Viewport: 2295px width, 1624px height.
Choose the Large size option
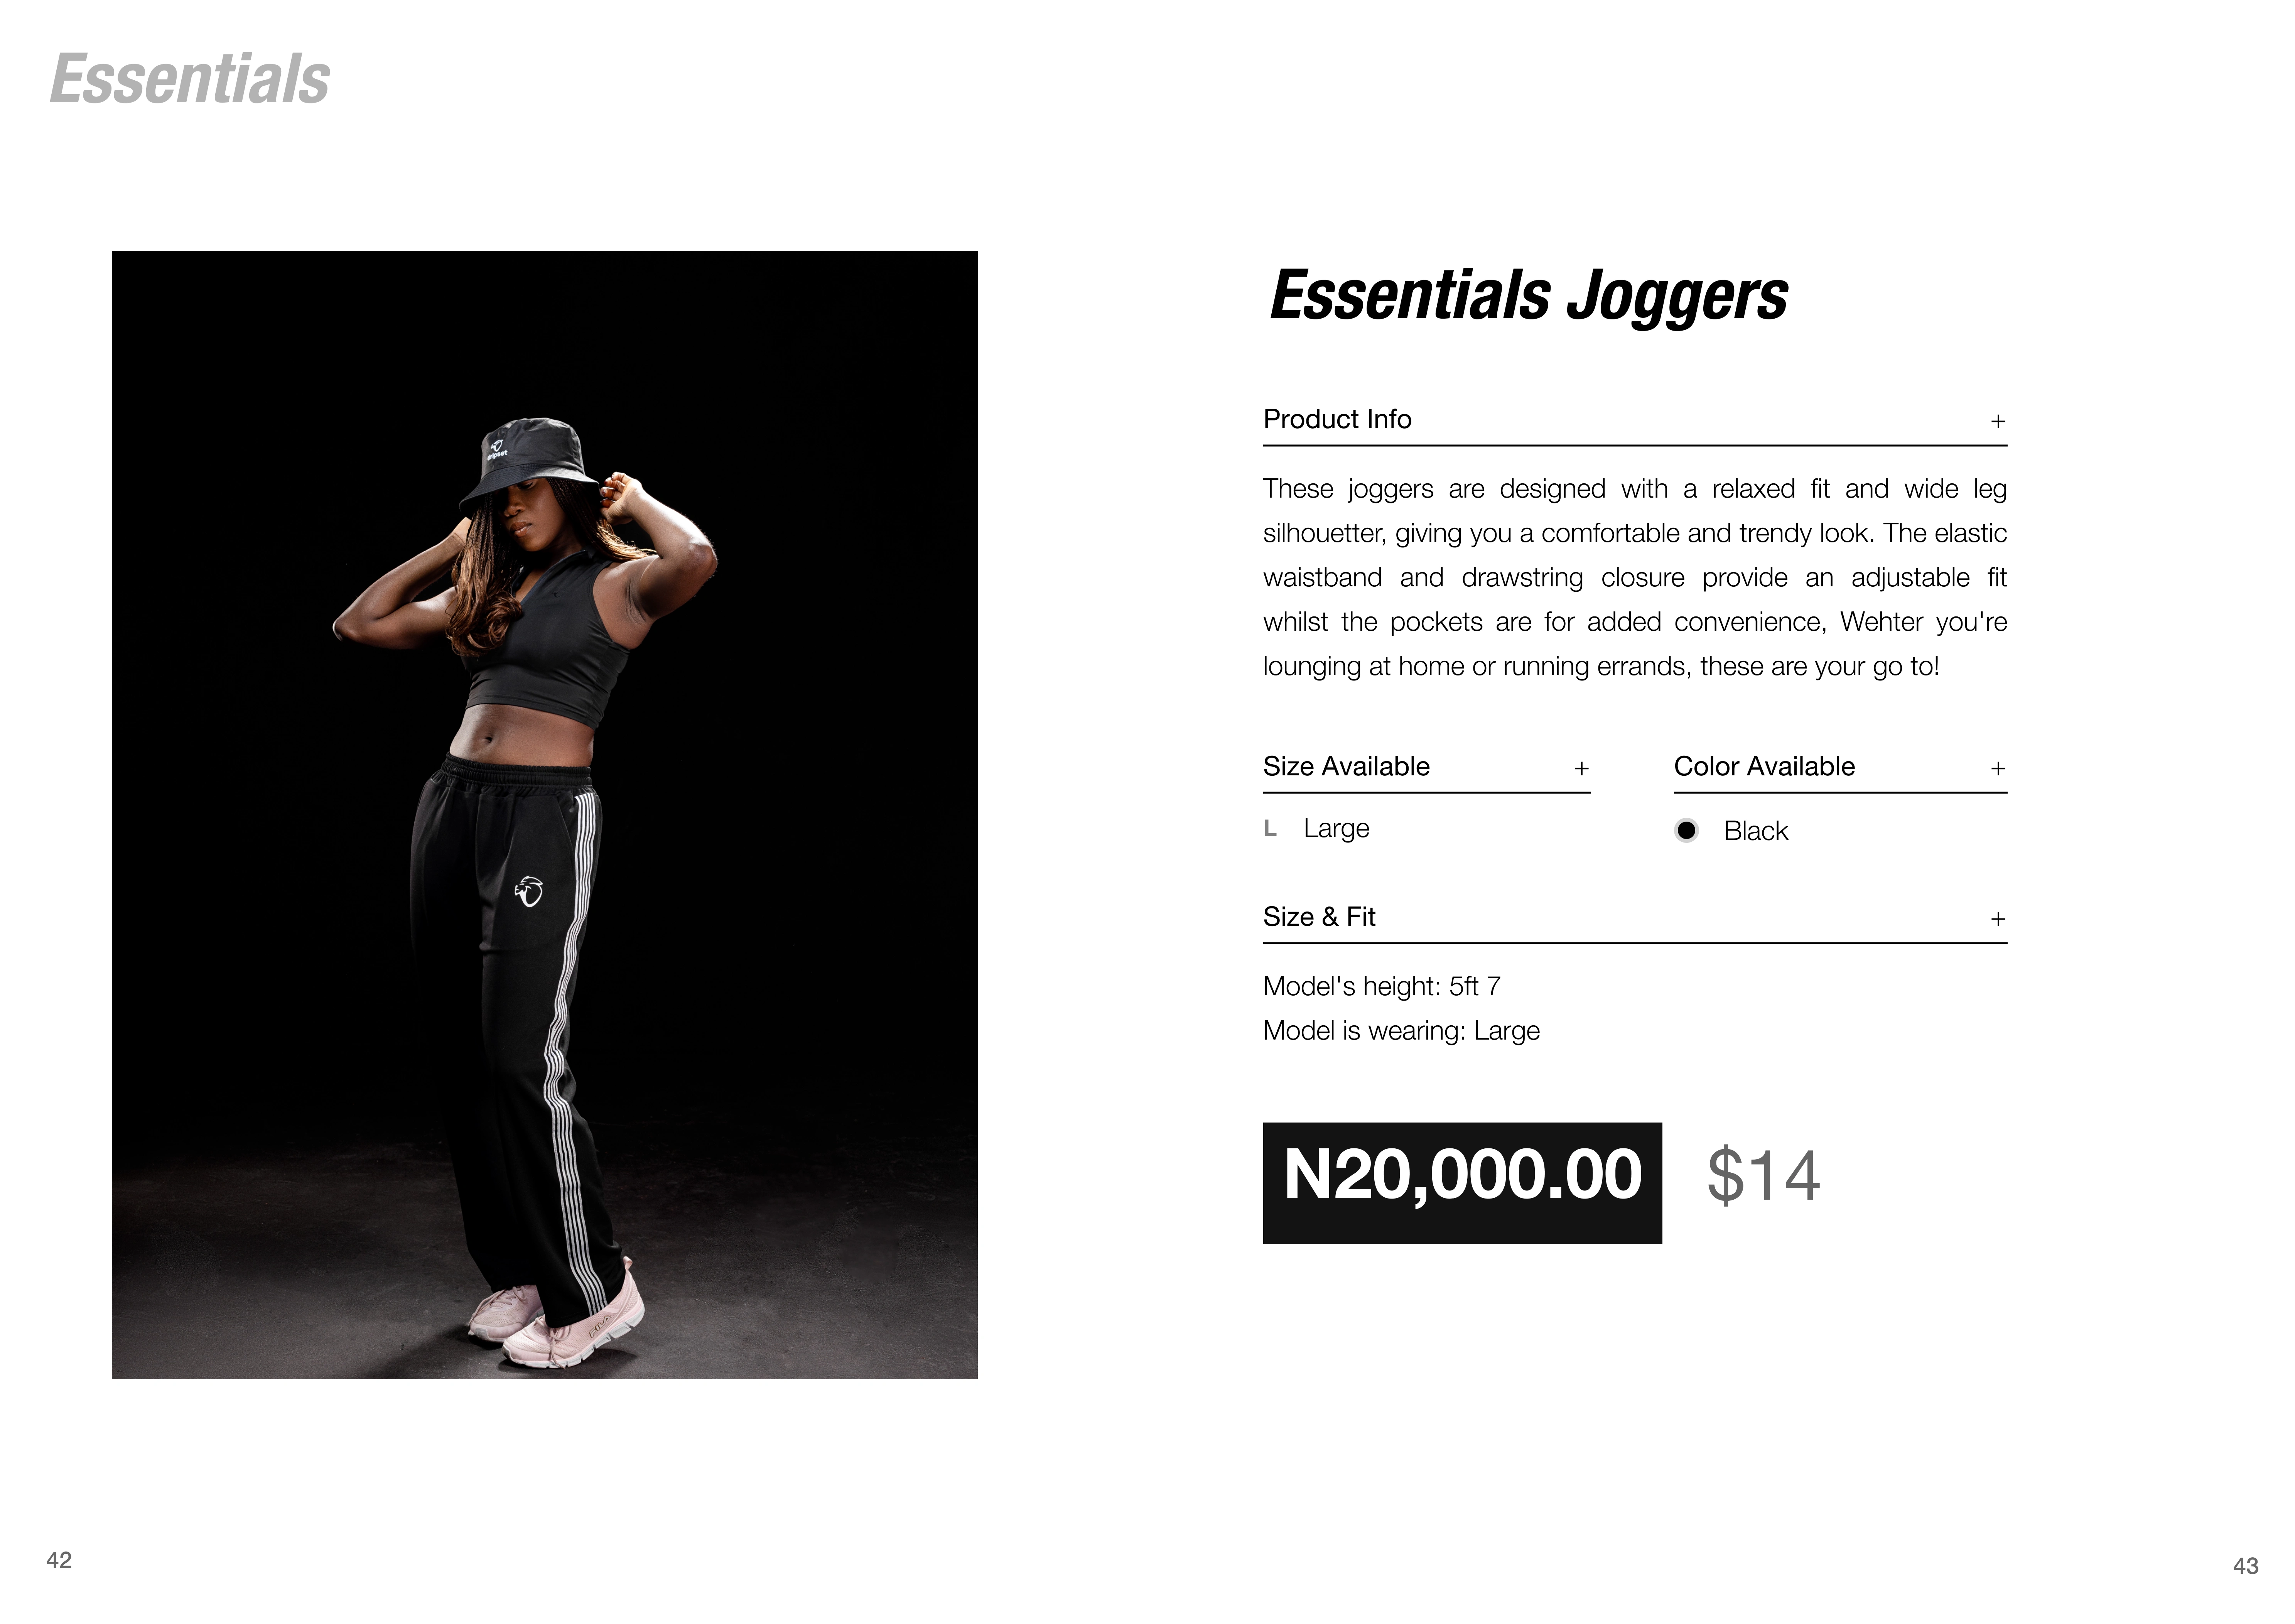click(1336, 829)
